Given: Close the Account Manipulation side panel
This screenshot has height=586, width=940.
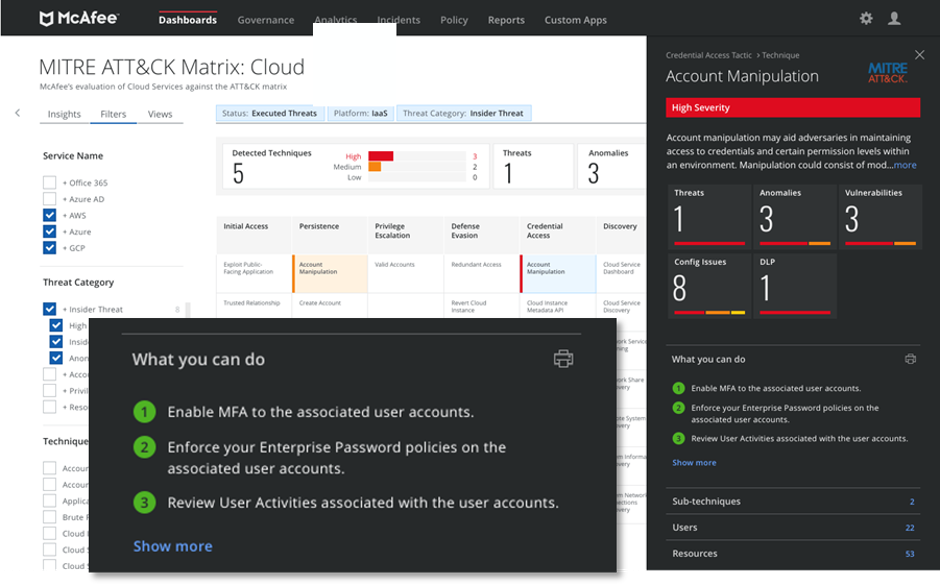Looking at the screenshot, I should (x=919, y=55).
